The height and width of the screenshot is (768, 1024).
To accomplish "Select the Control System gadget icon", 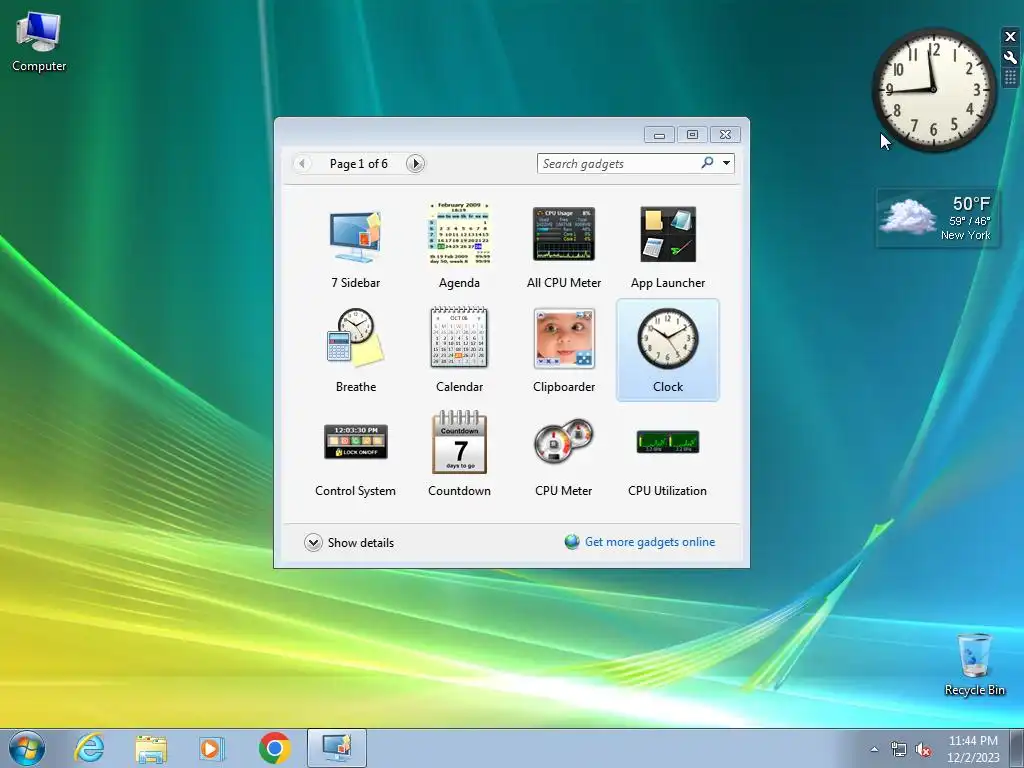I will 355,441.
